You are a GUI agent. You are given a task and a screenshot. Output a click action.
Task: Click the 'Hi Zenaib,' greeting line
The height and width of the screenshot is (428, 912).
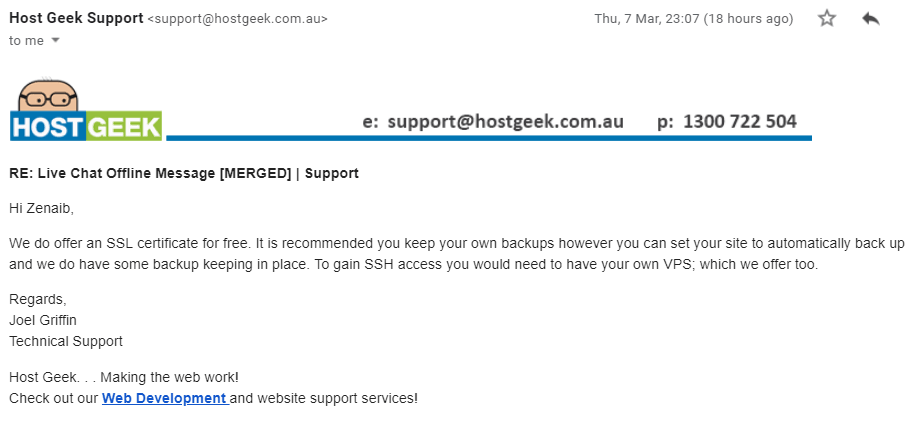[41, 209]
